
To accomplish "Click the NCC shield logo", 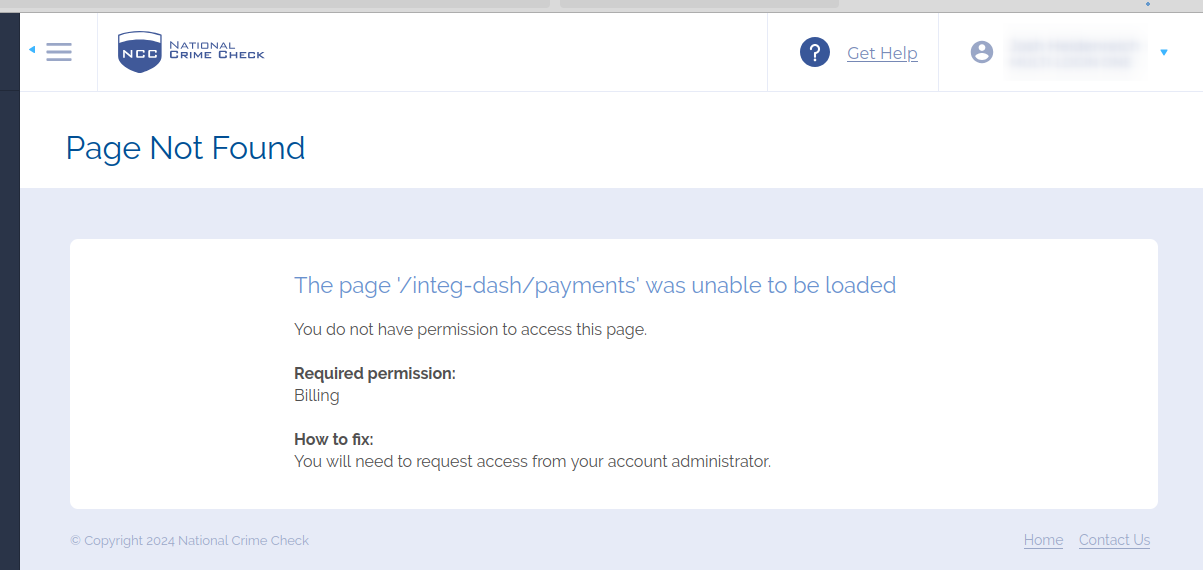I will [139, 52].
